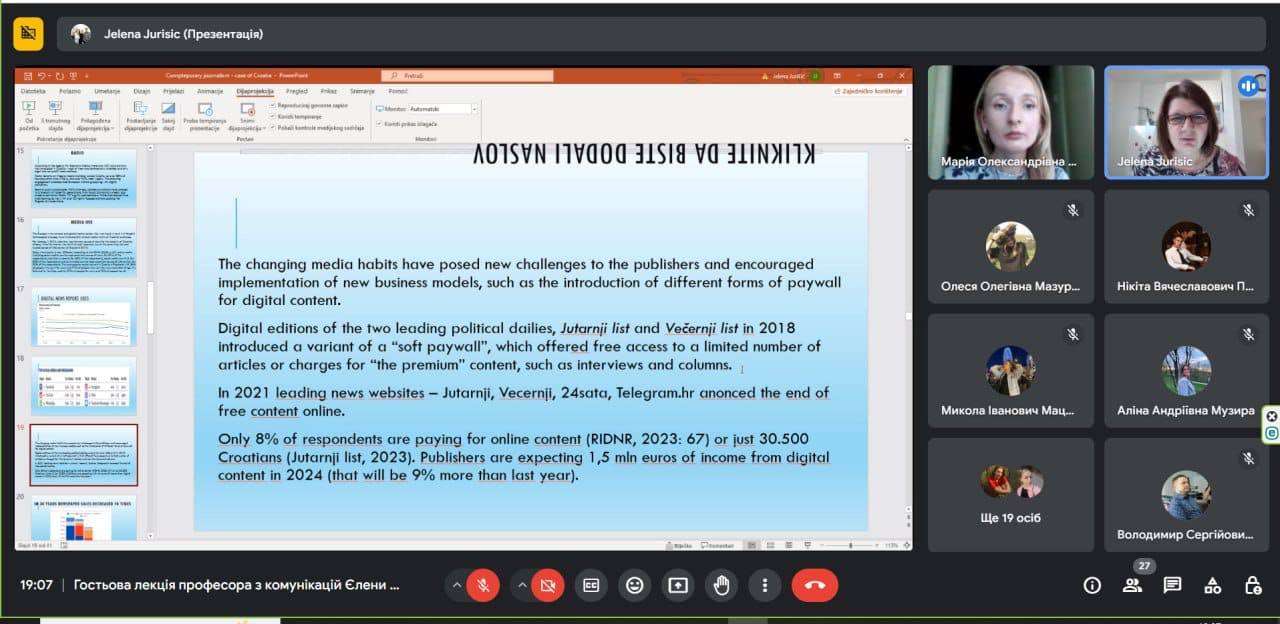Enable closed captions with CC button
The height and width of the screenshot is (624, 1280).
591,585
